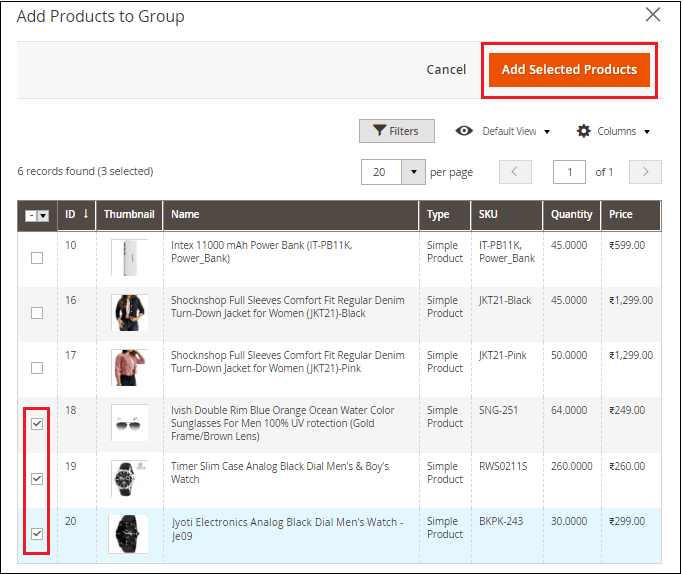Click the gear icon for Columns
The width and height of the screenshot is (683, 574).
(x=583, y=131)
